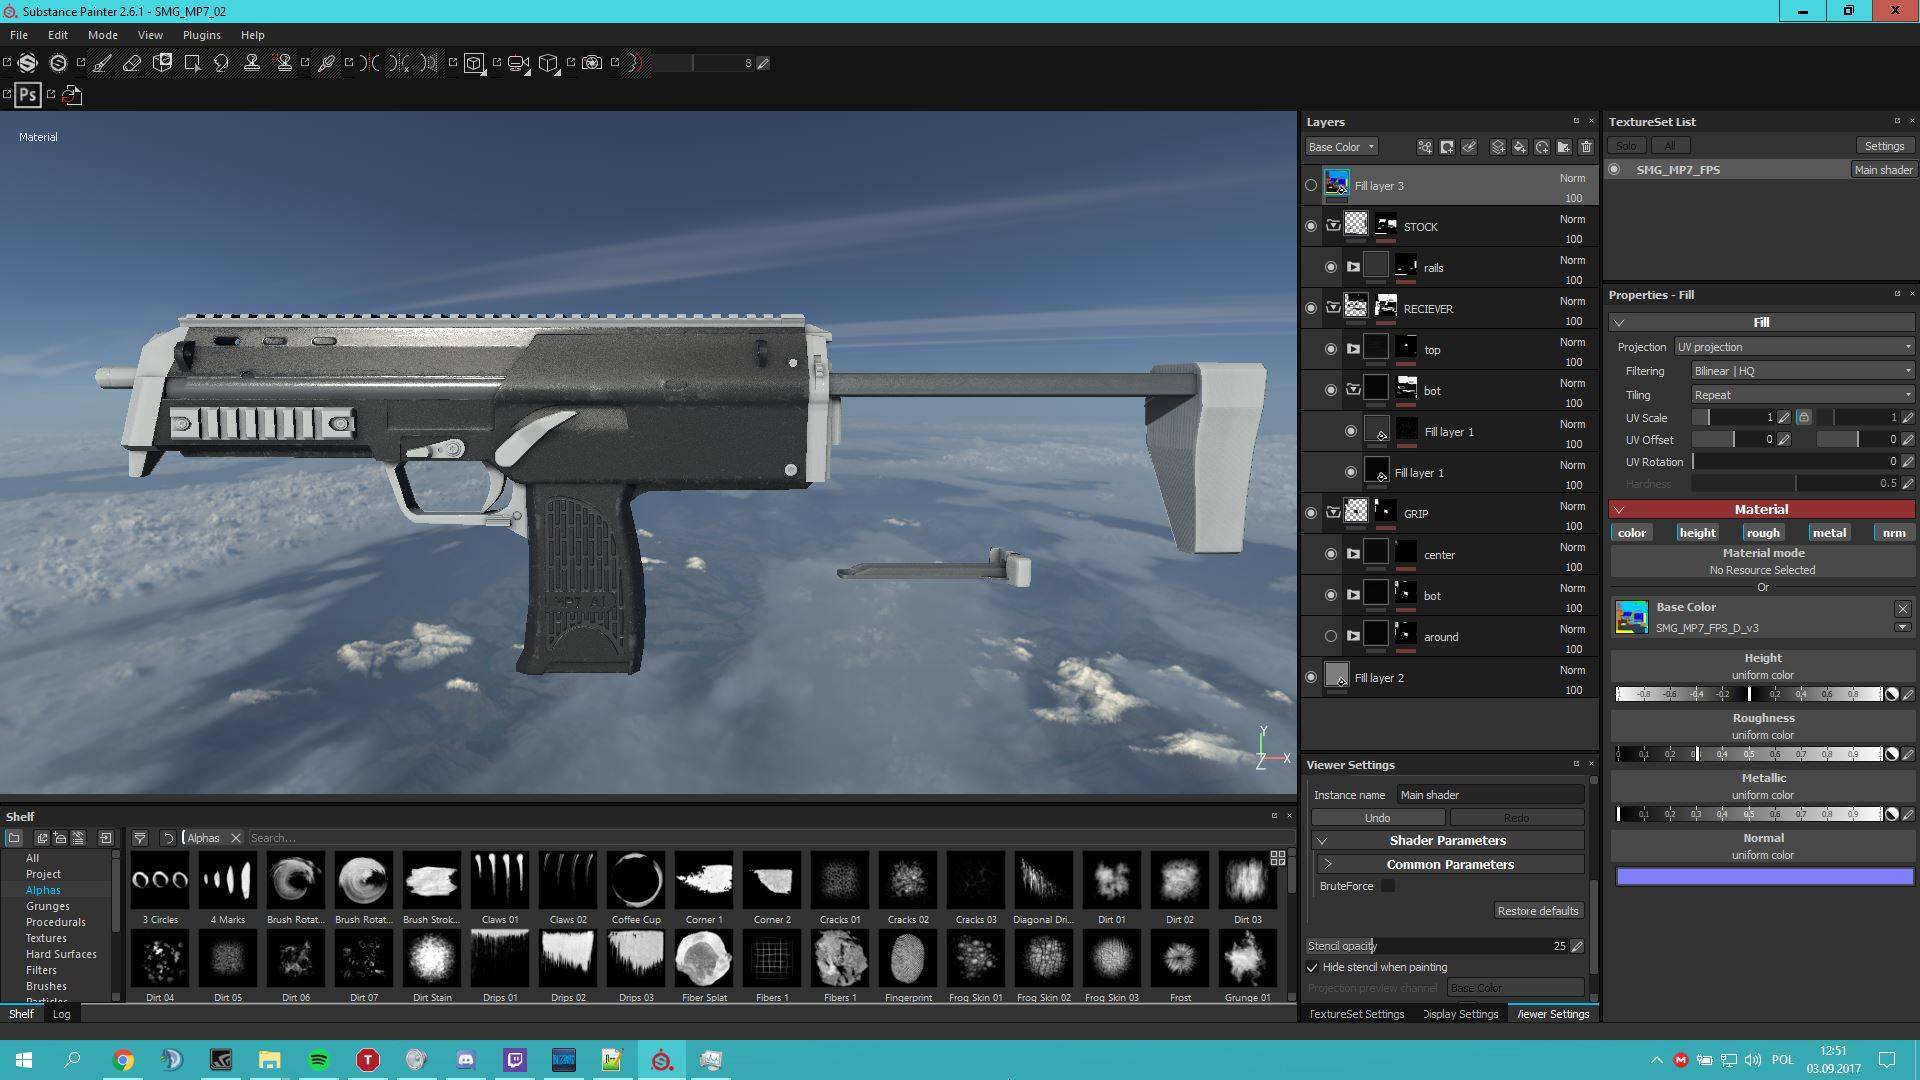Hide the STOCK folder layer
1920x1080 pixels.
1311,226
